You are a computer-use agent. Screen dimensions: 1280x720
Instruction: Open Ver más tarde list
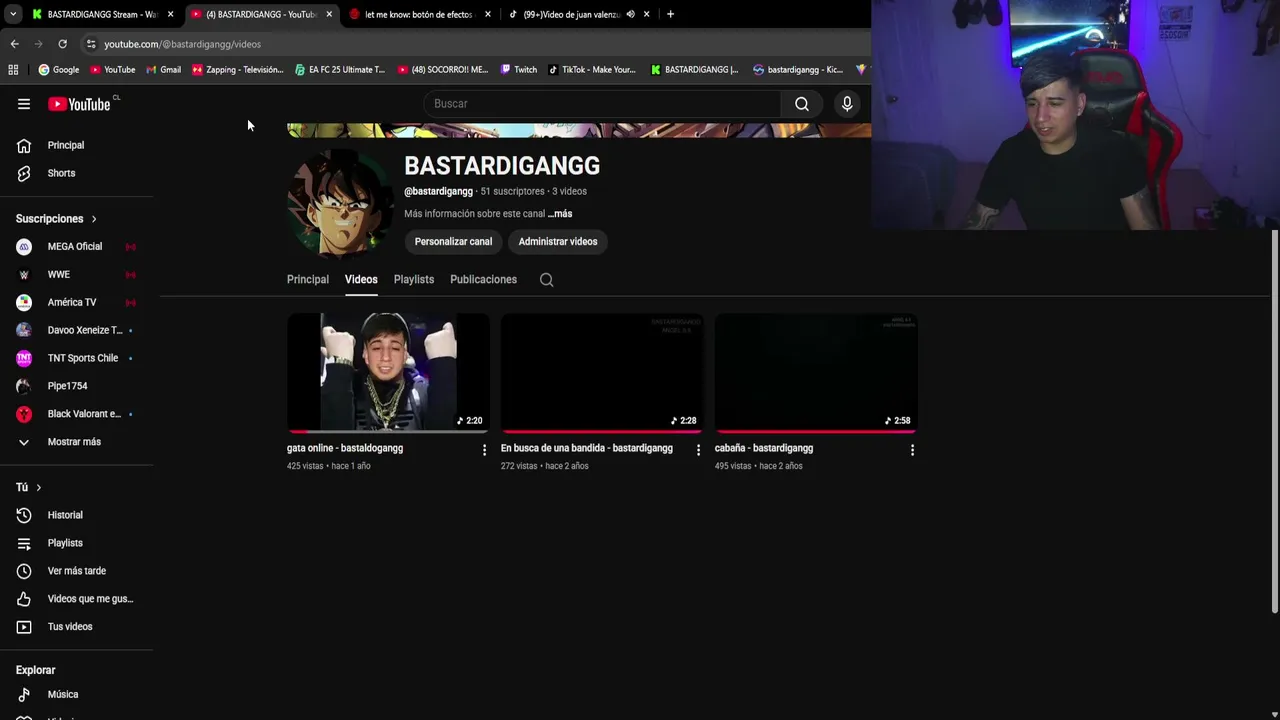pos(77,571)
